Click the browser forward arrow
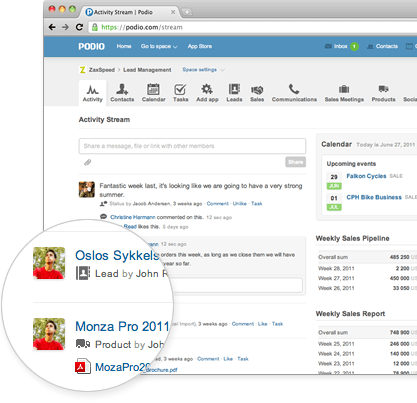This screenshot has height=403, width=417. click(65, 27)
